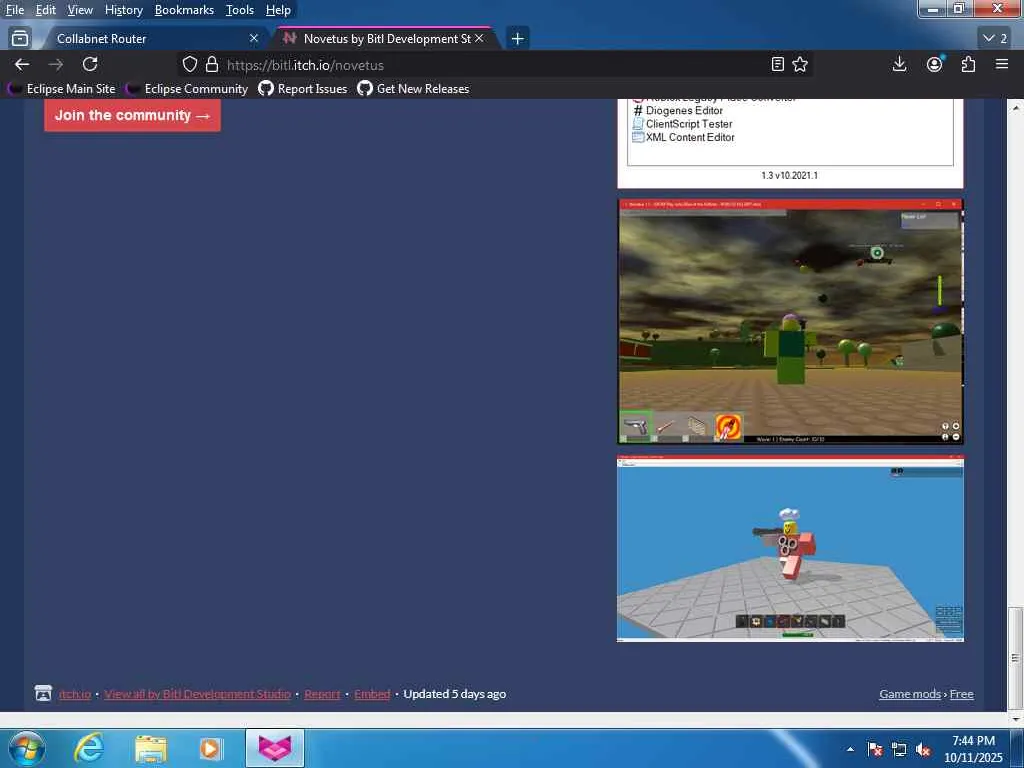Open Windows Media Player taskbar icon
This screenshot has width=1024, height=768.
coord(211,748)
